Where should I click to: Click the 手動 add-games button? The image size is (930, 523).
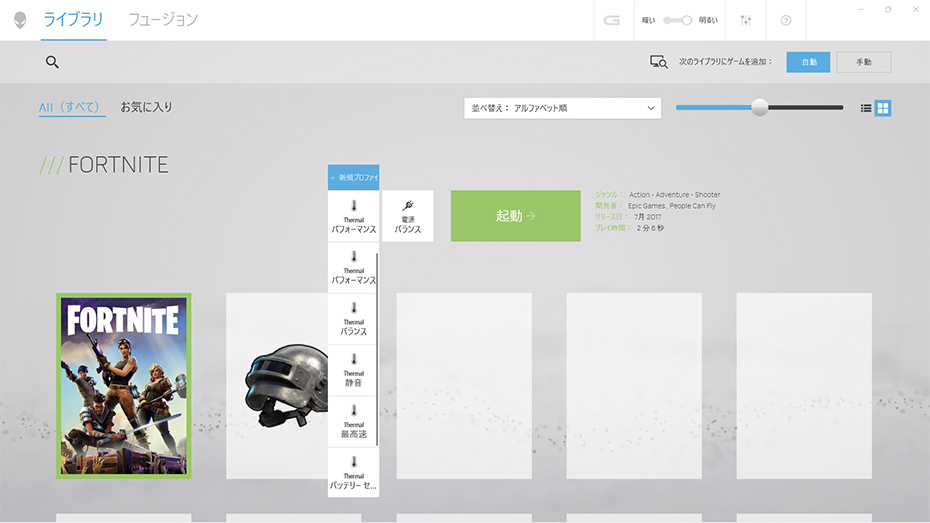(864, 62)
